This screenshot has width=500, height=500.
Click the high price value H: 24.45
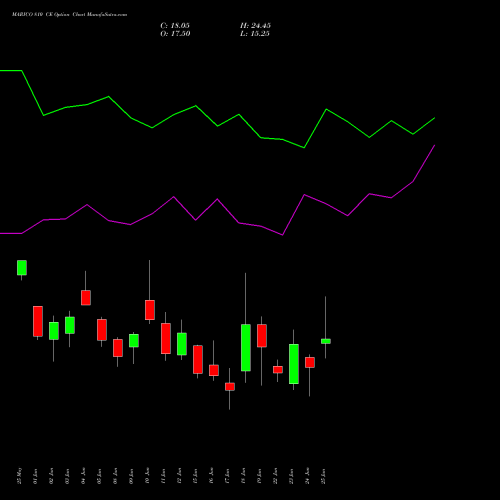click(255, 26)
